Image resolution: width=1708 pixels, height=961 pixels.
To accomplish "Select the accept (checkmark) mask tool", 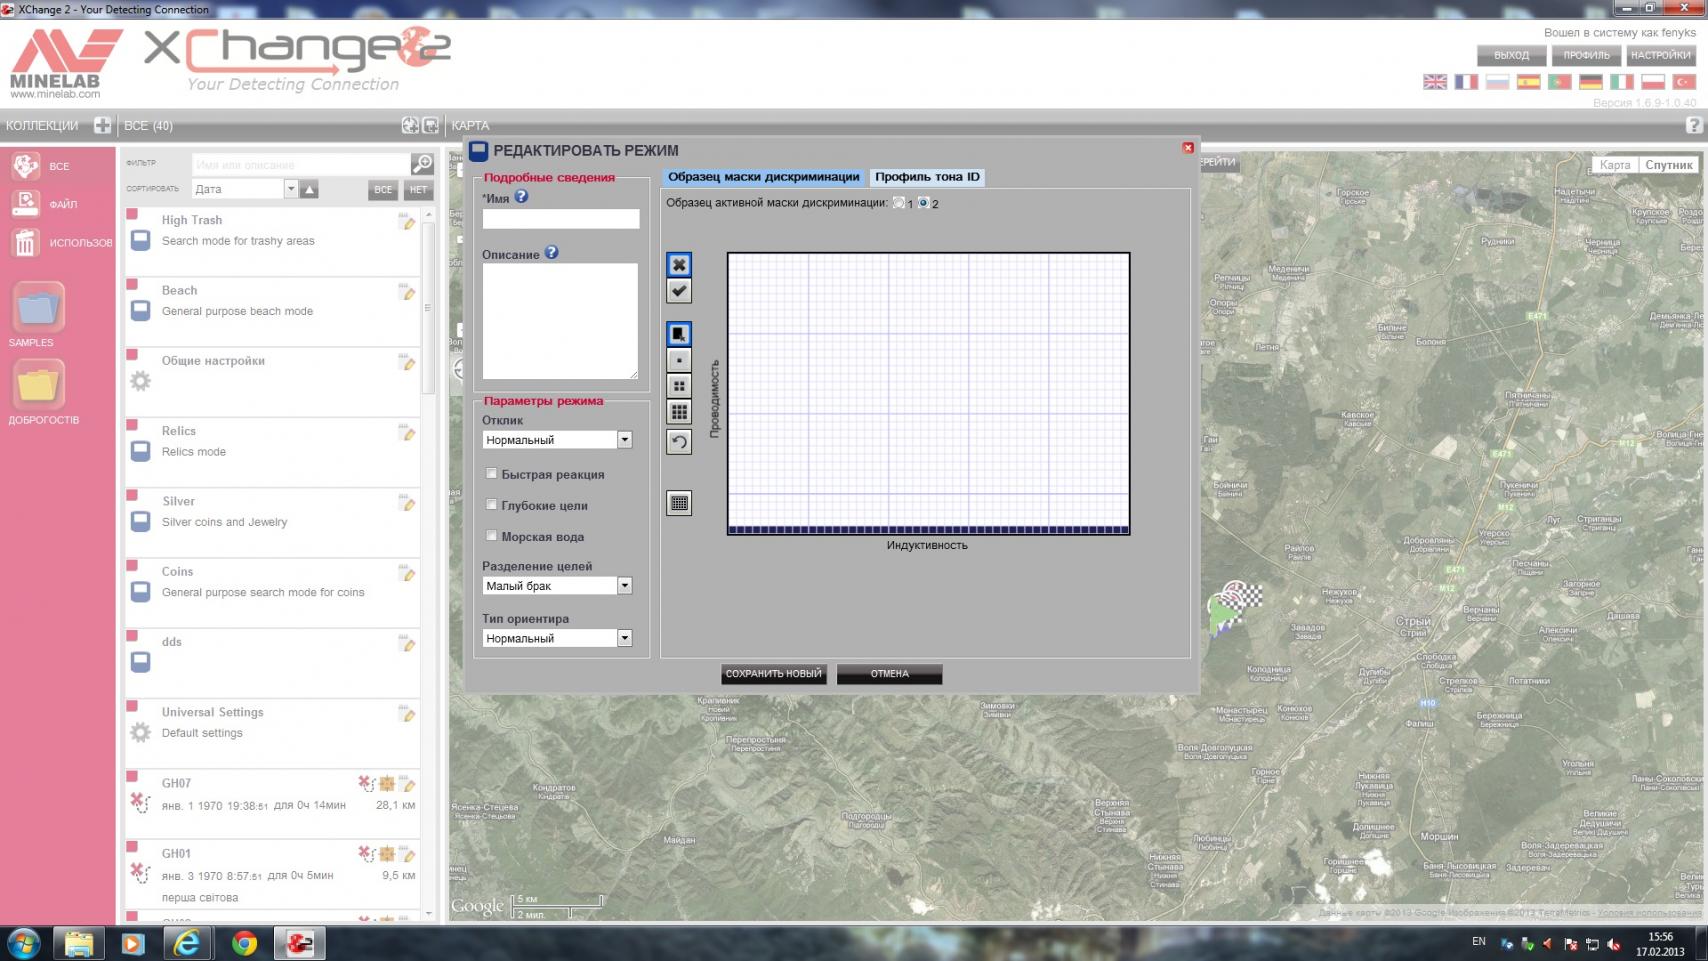I will tap(679, 291).
